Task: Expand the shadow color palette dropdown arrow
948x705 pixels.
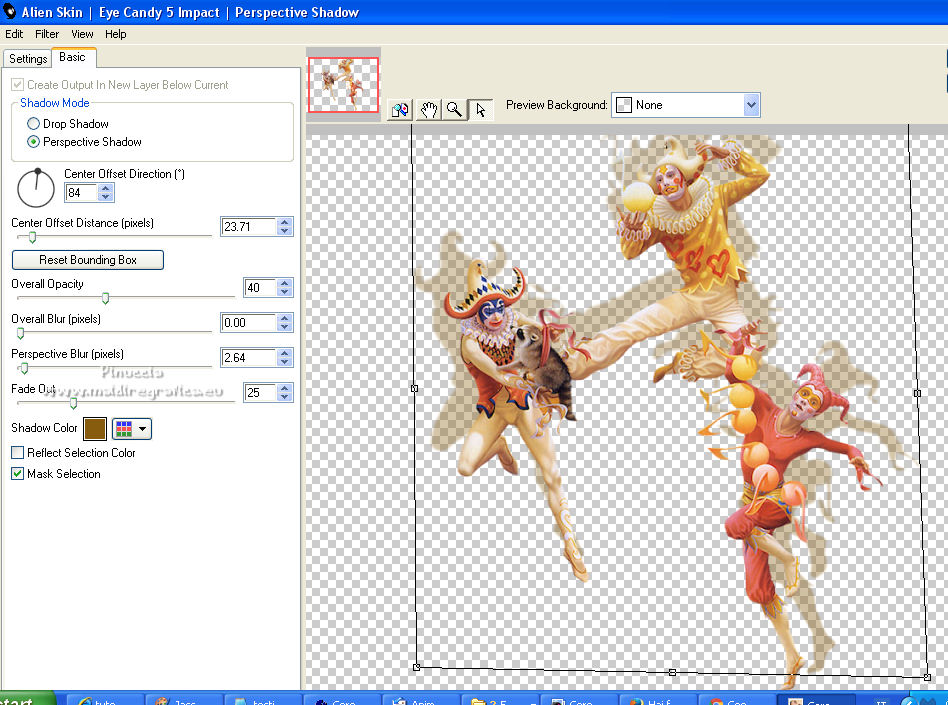Action: tap(143, 429)
